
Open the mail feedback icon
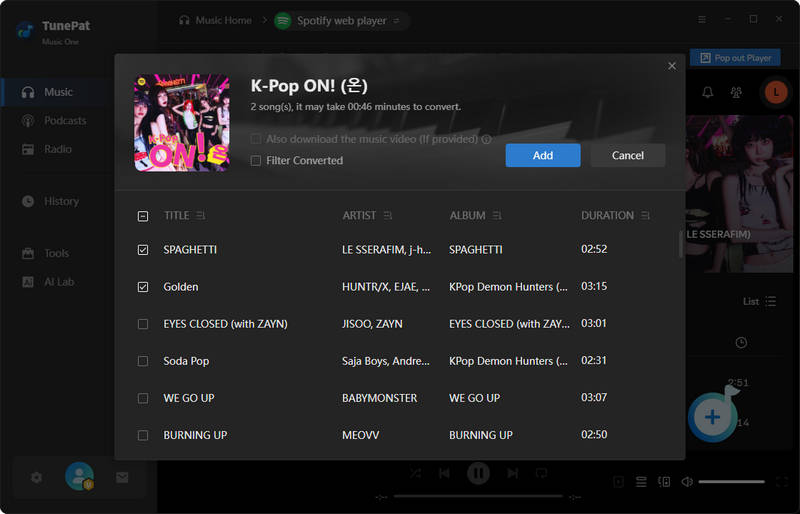tap(122, 478)
